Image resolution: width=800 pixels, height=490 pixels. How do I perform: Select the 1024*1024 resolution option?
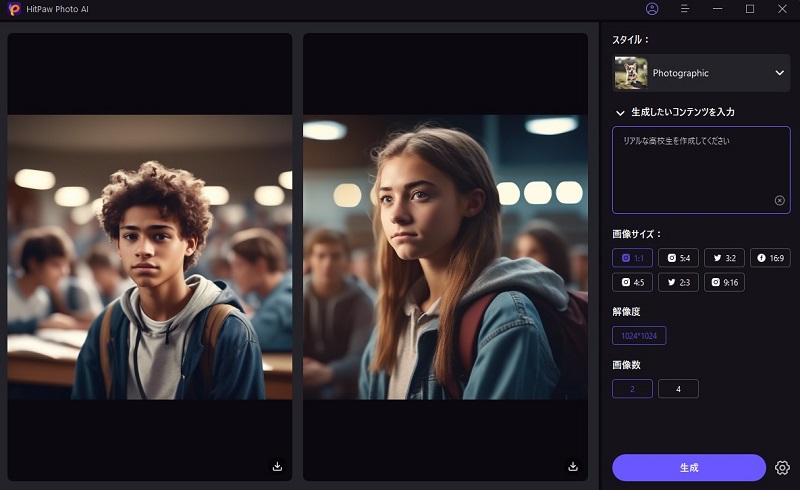pyautogui.click(x=639, y=335)
